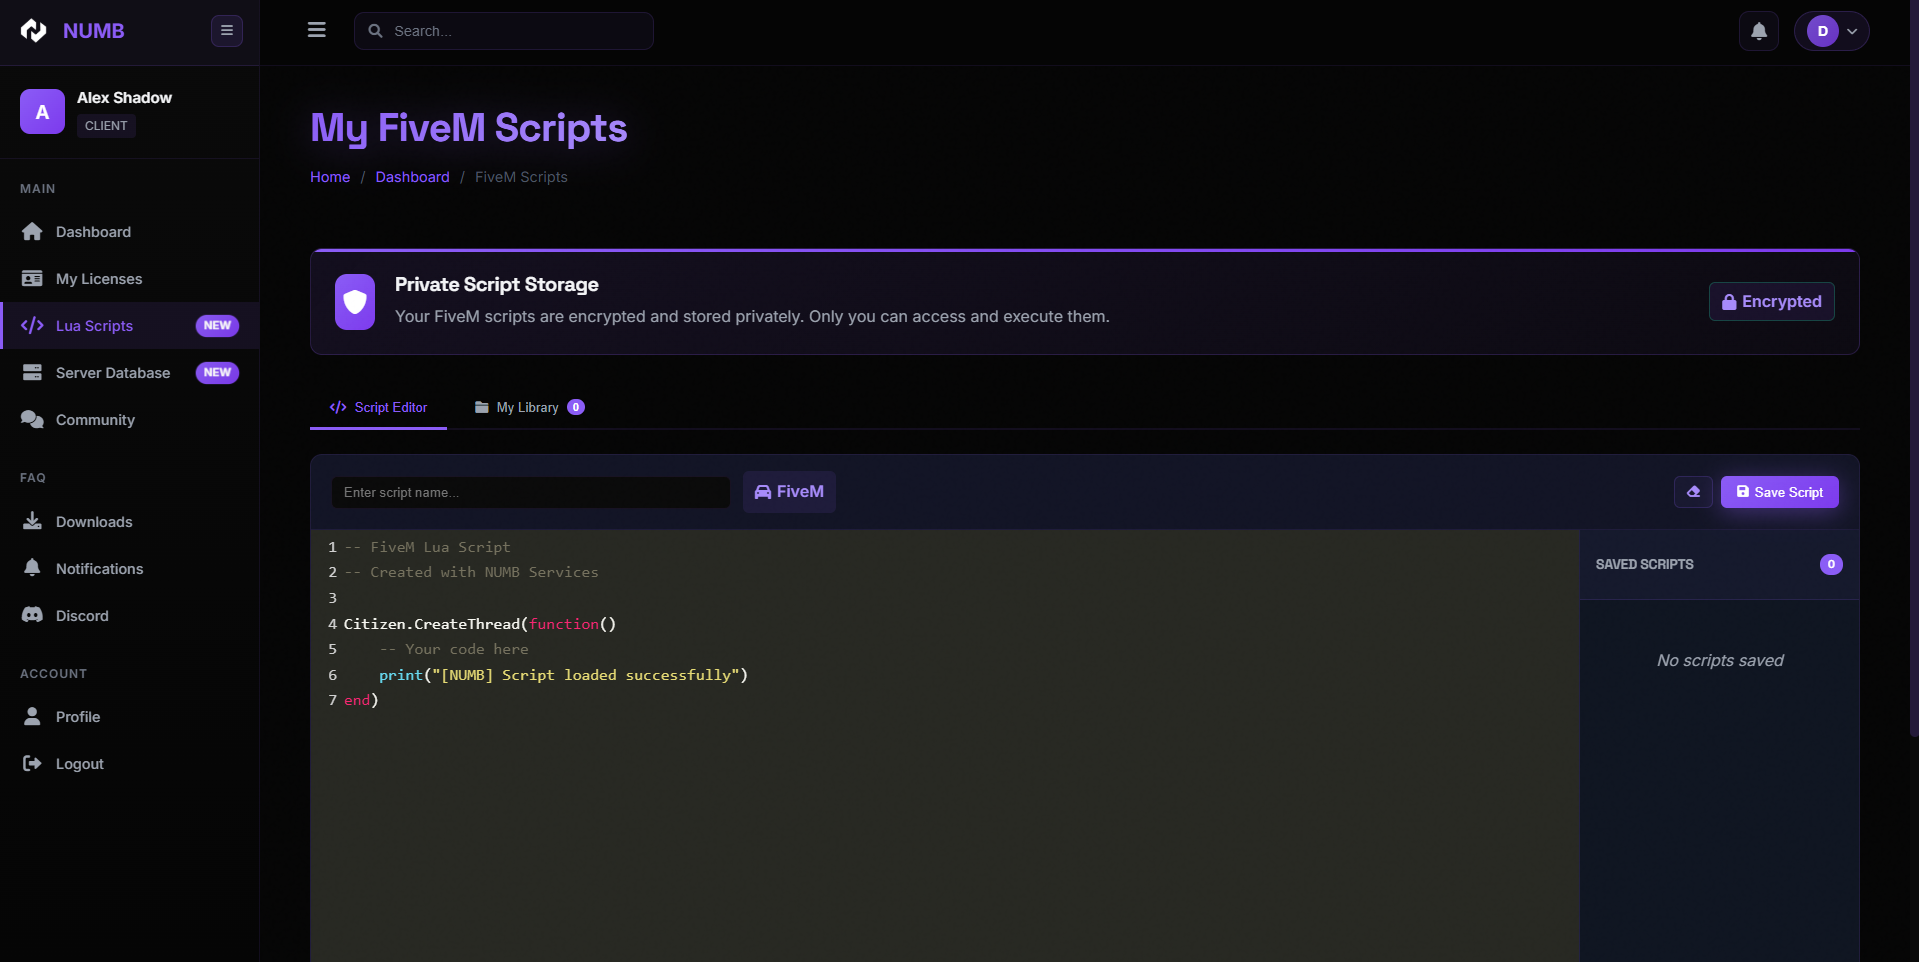Click the Dashboard house icon
1919x962 pixels.
point(32,232)
